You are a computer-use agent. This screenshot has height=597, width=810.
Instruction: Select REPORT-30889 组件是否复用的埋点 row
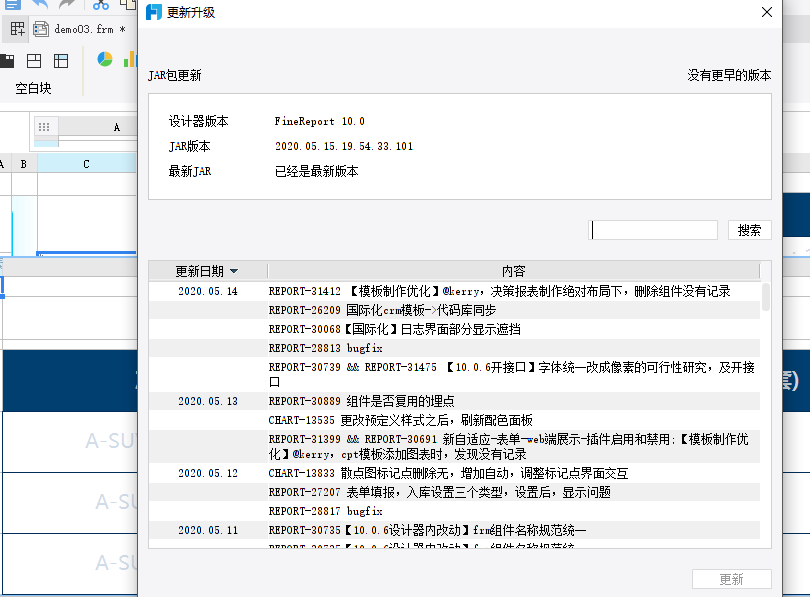coord(455,401)
